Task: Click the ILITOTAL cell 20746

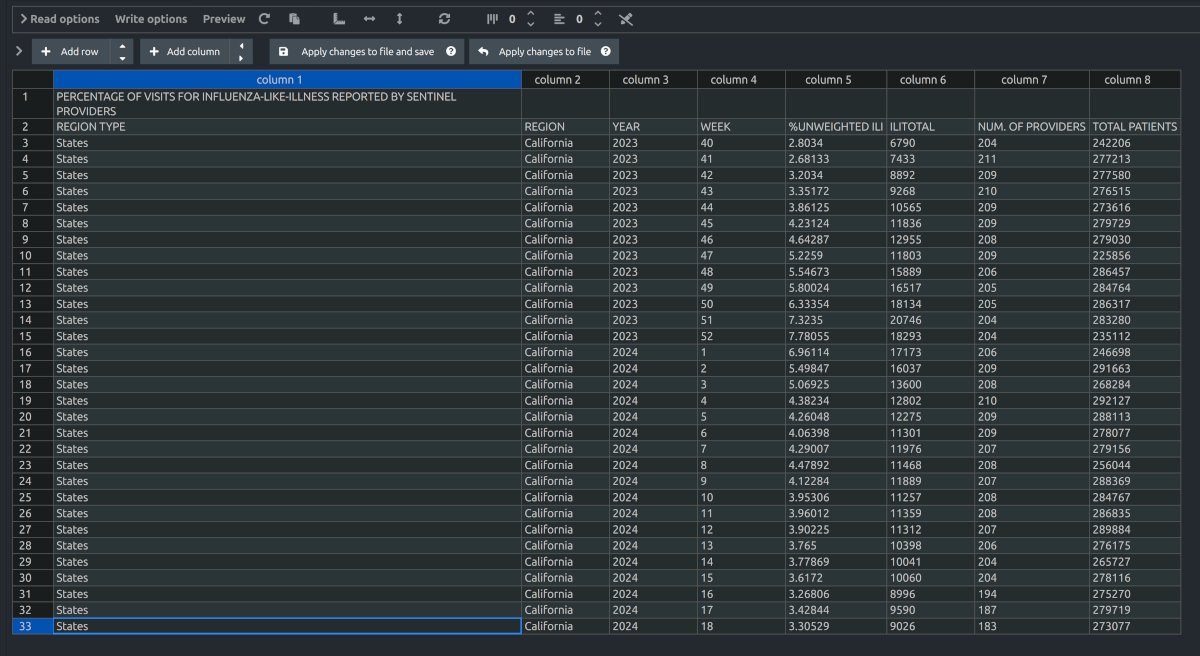Action: 931,320
